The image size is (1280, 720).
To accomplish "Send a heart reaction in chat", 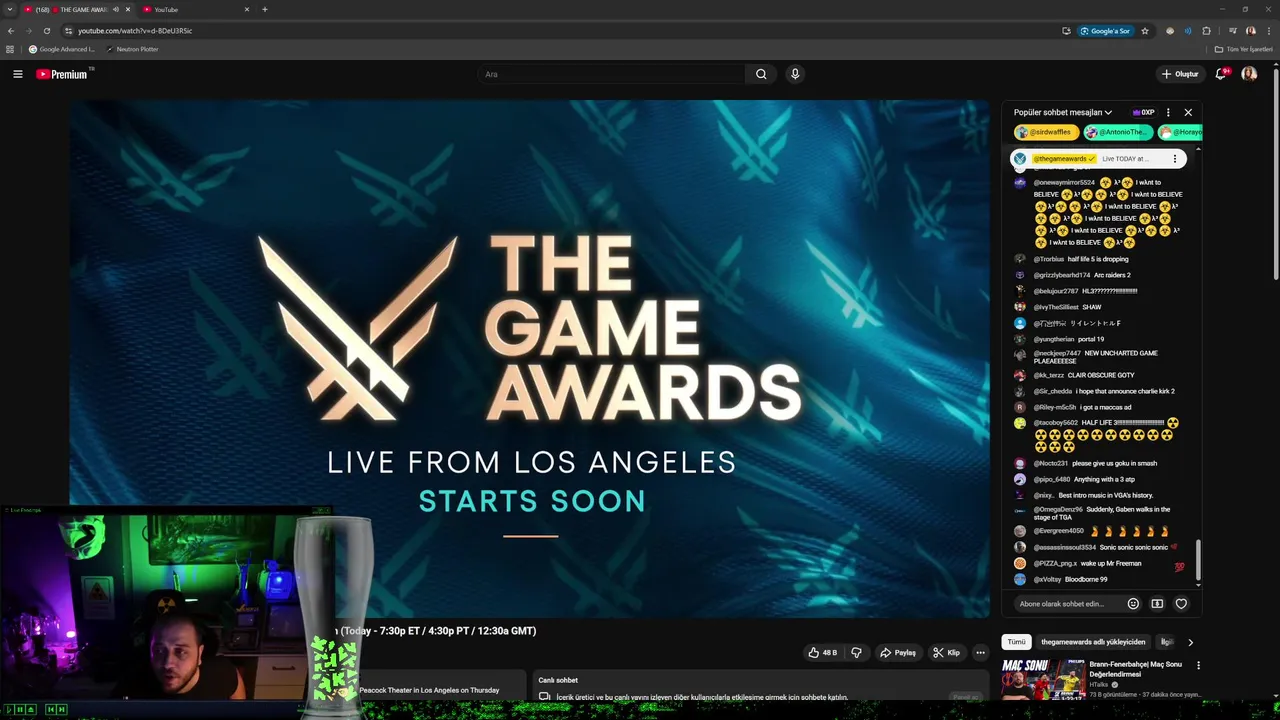I will pyautogui.click(x=1181, y=604).
